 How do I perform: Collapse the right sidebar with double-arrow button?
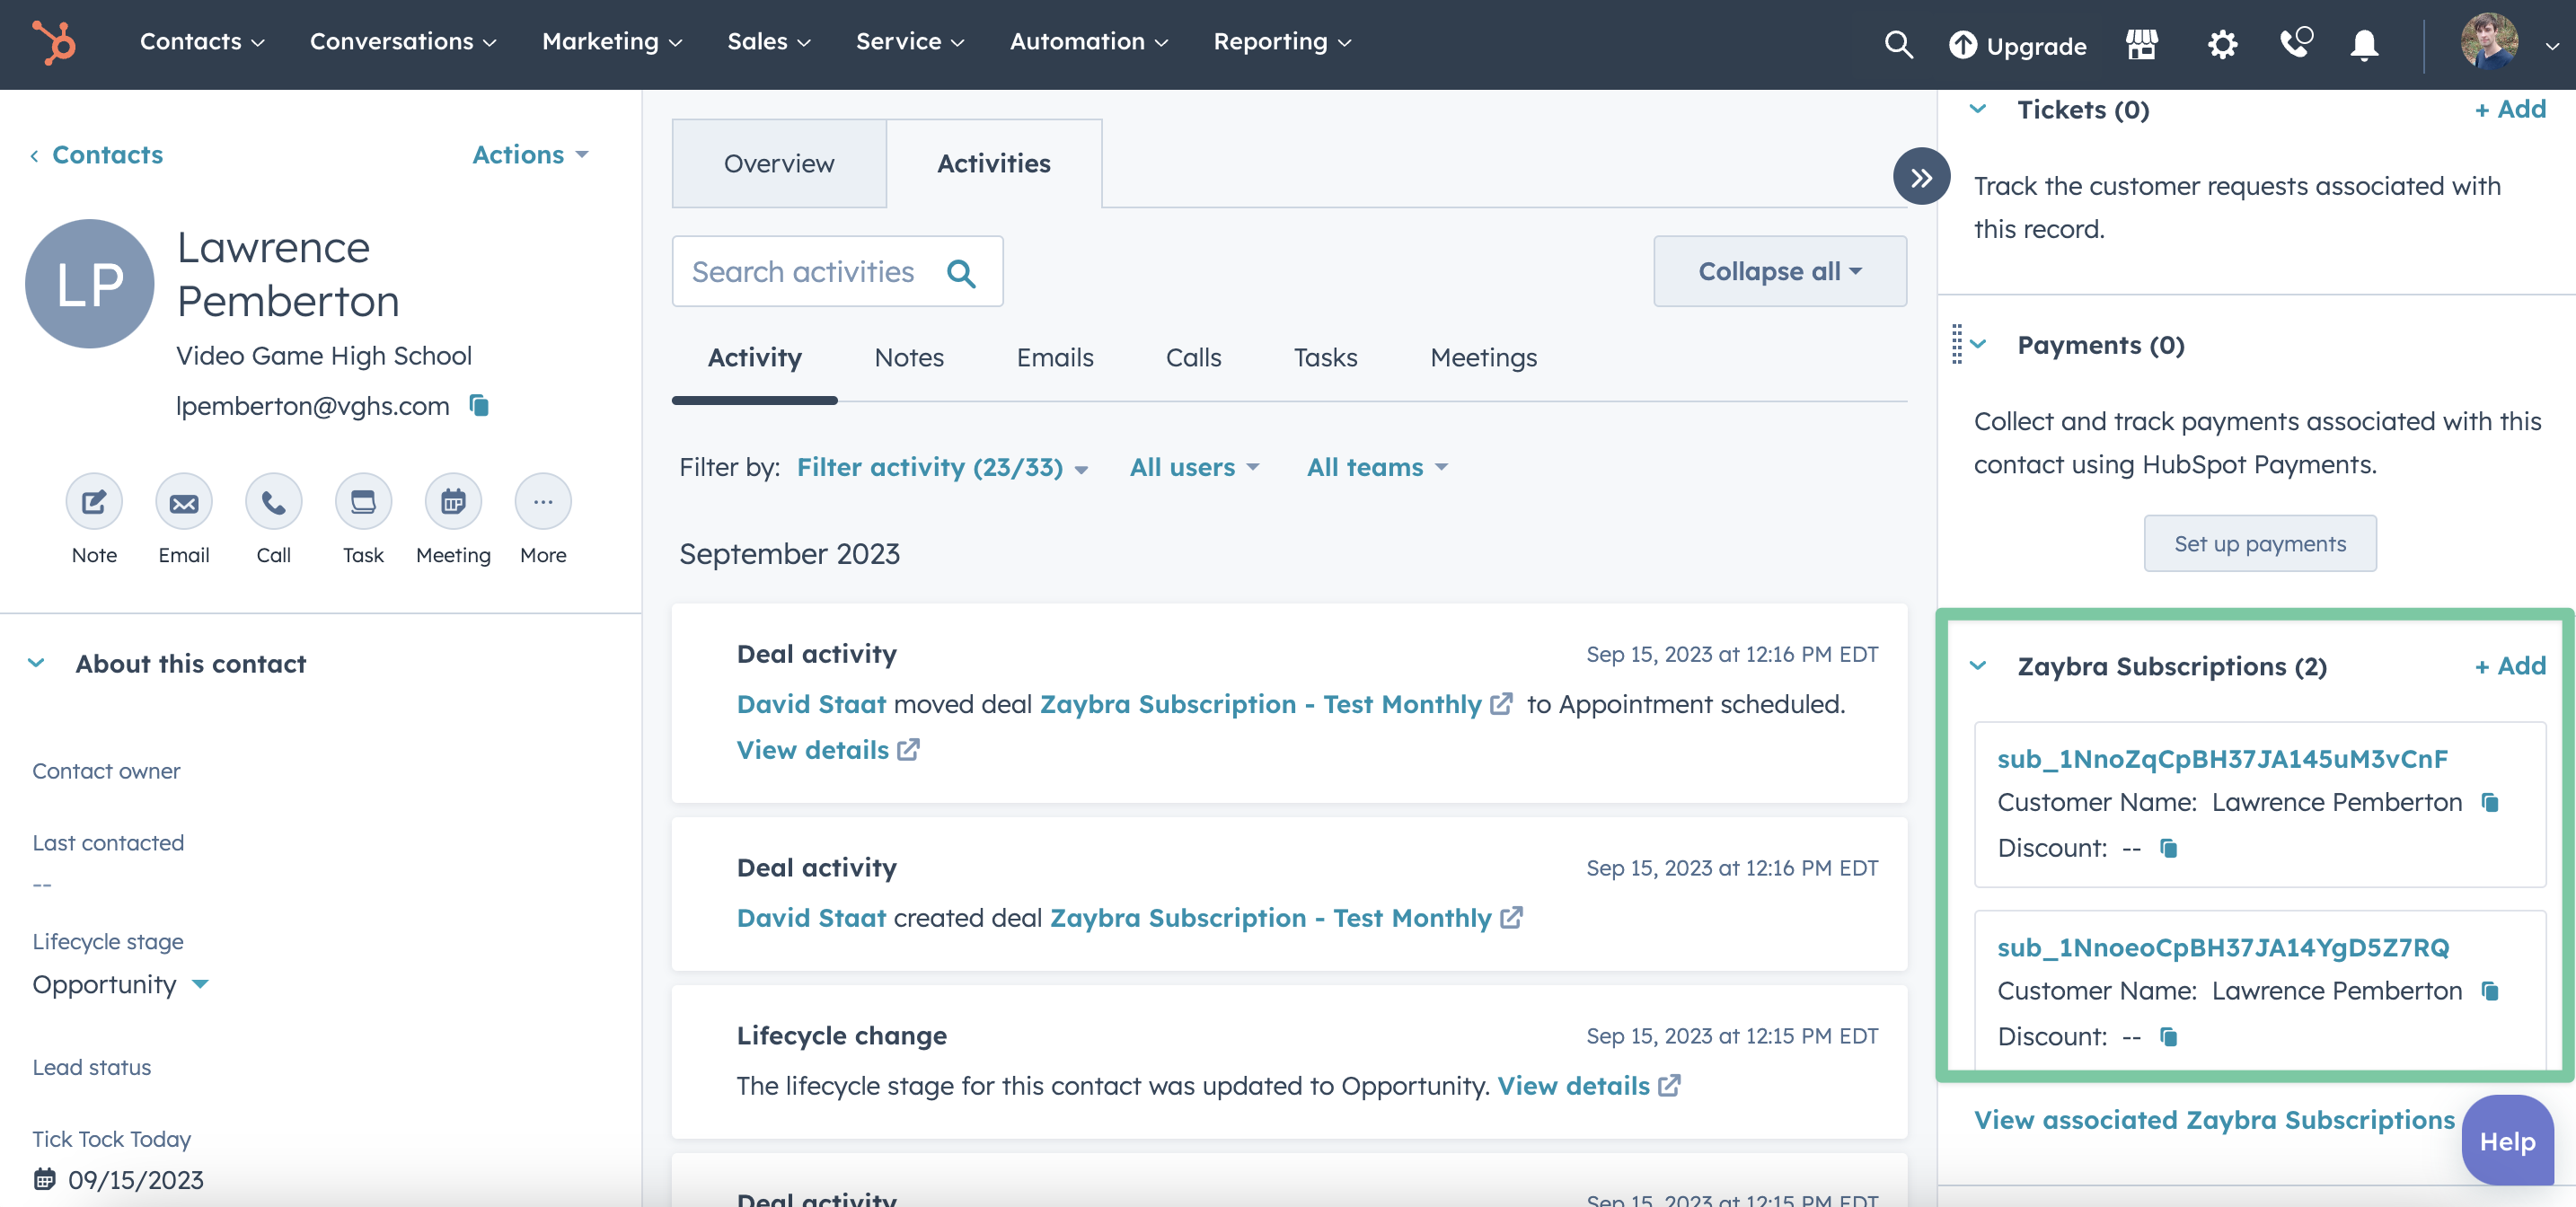pos(1921,178)
